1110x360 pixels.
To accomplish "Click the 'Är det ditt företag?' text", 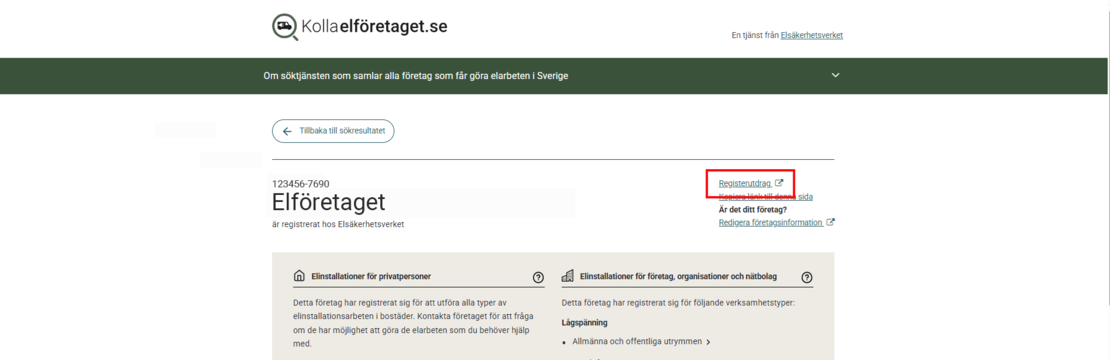I will point(753,209).
